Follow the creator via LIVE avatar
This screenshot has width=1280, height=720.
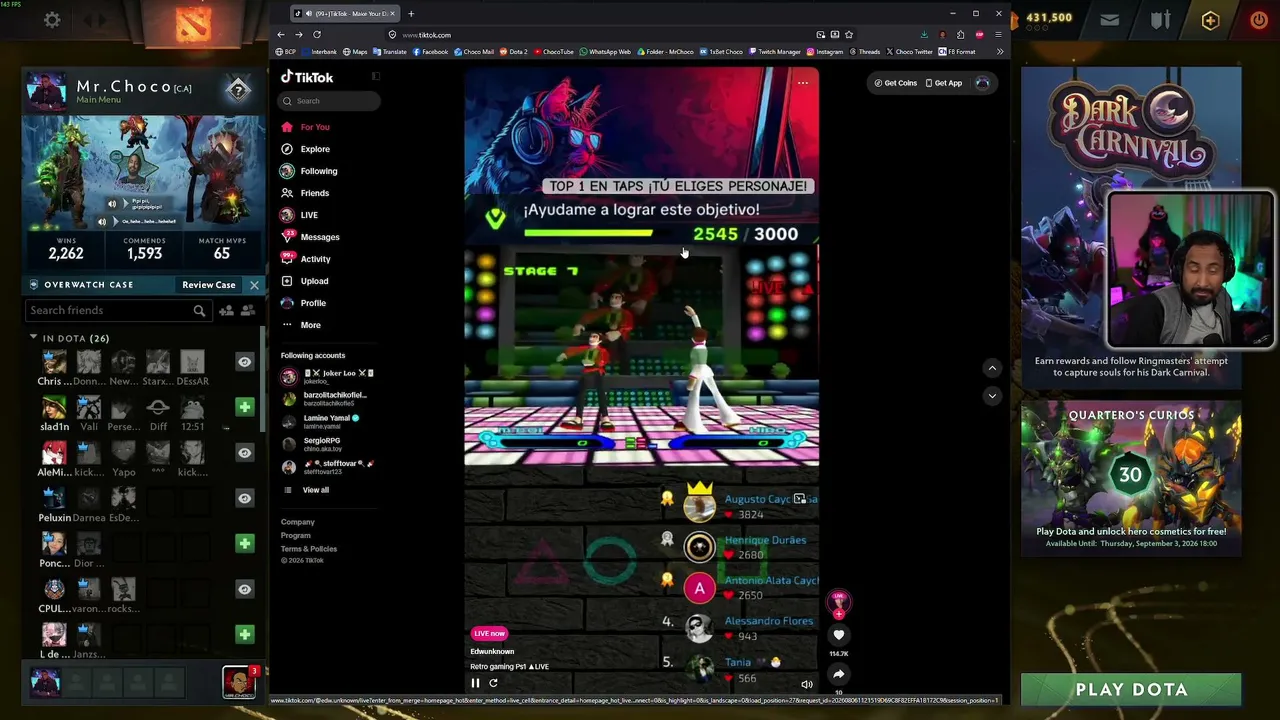tap(839, 603)
